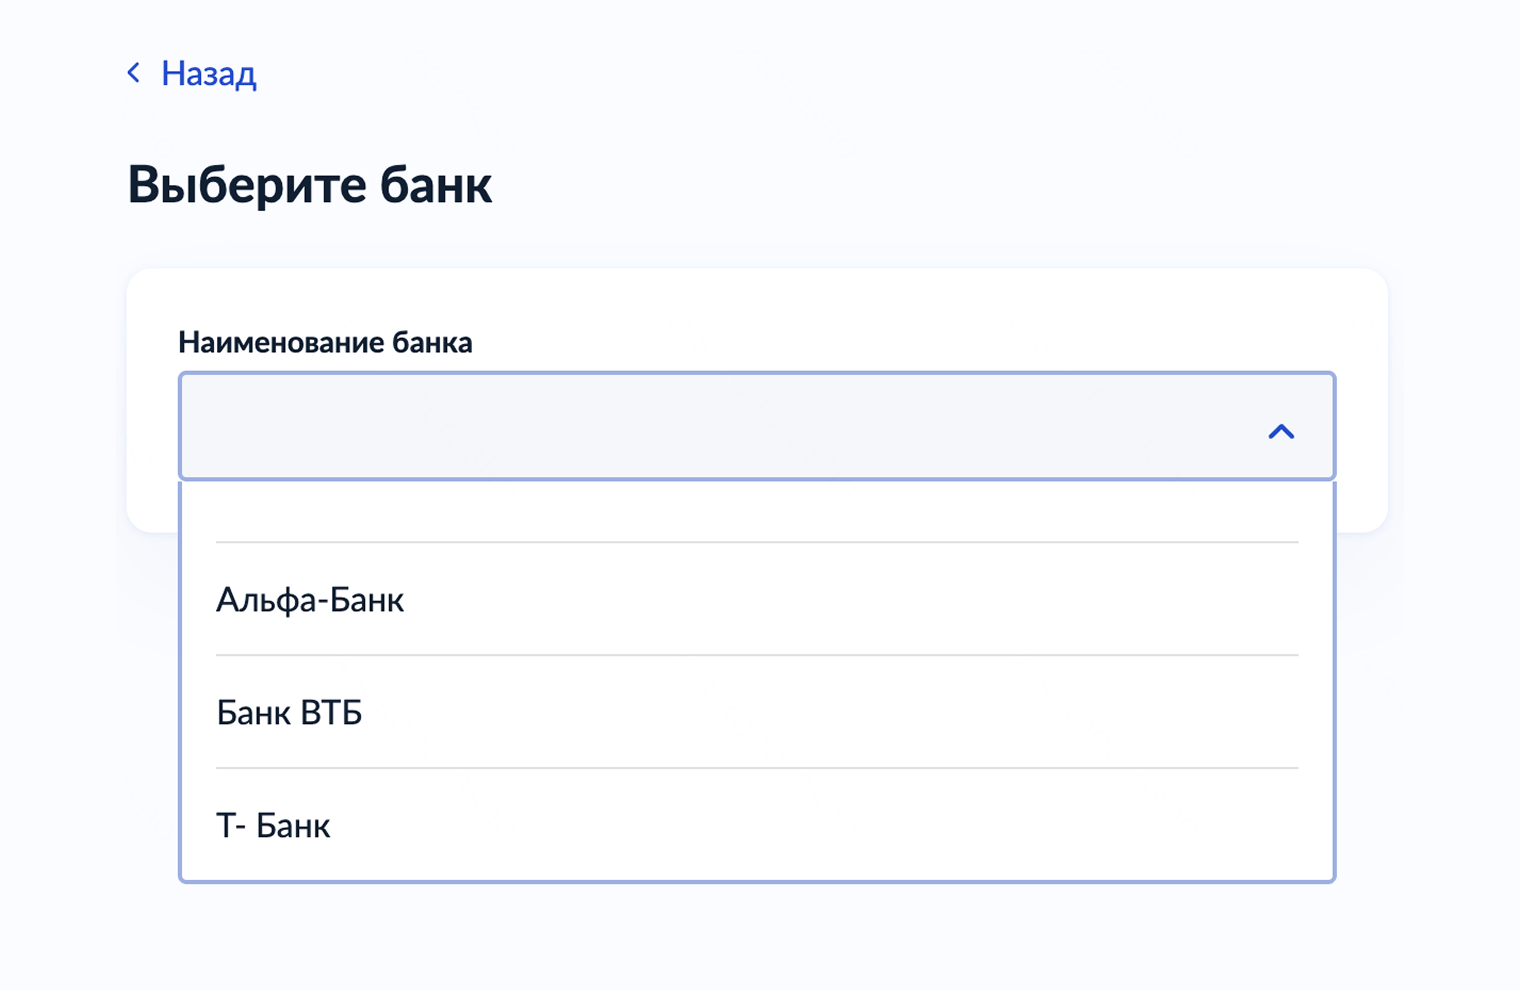Collapse the bank list with the up chevron
1520x990 pixels.
click(1281, 431)
